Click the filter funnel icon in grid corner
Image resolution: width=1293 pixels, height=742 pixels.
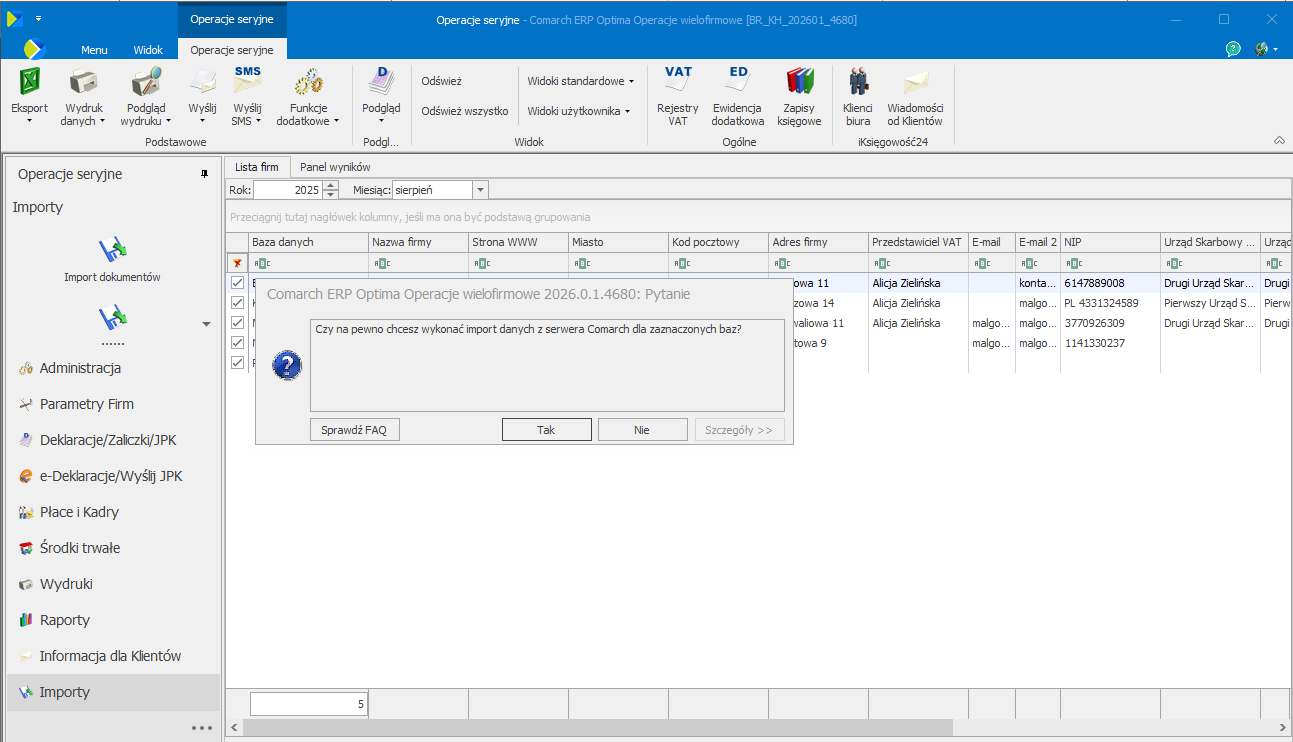point(237,263)
